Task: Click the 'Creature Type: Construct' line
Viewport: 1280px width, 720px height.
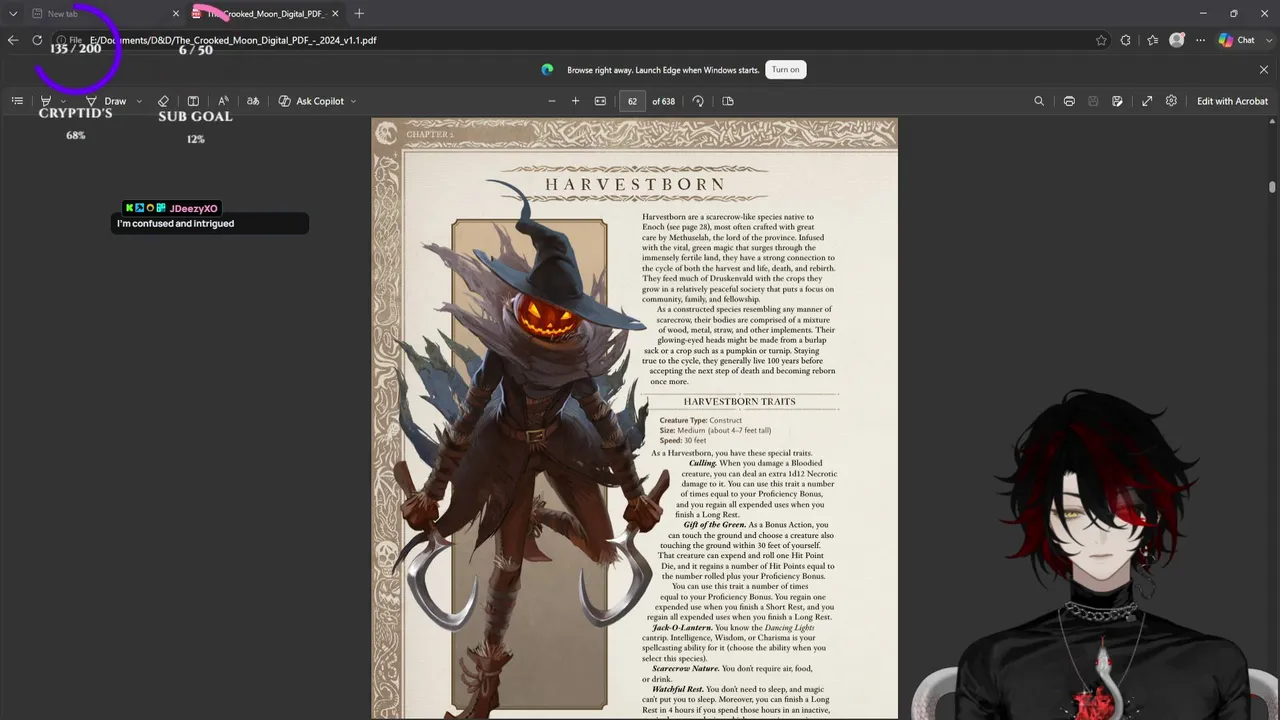Action: pos(701,421)
